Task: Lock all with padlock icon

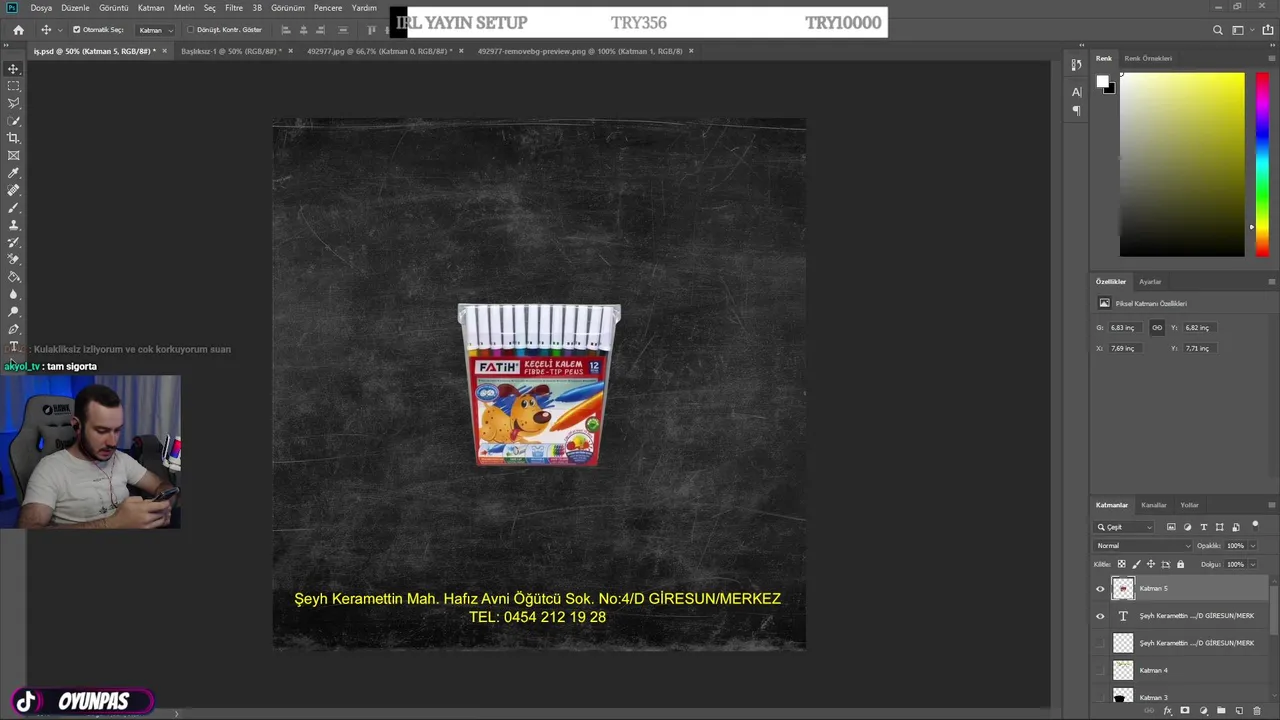Action: coord(1180,564)
